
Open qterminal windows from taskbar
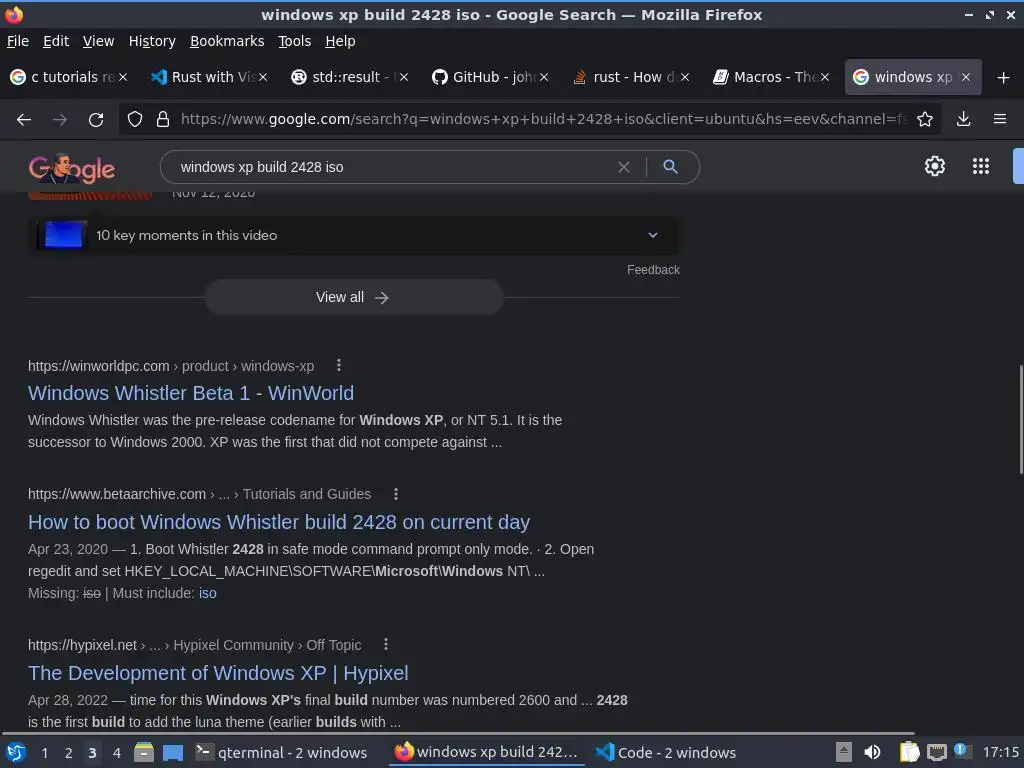(282, 753)
